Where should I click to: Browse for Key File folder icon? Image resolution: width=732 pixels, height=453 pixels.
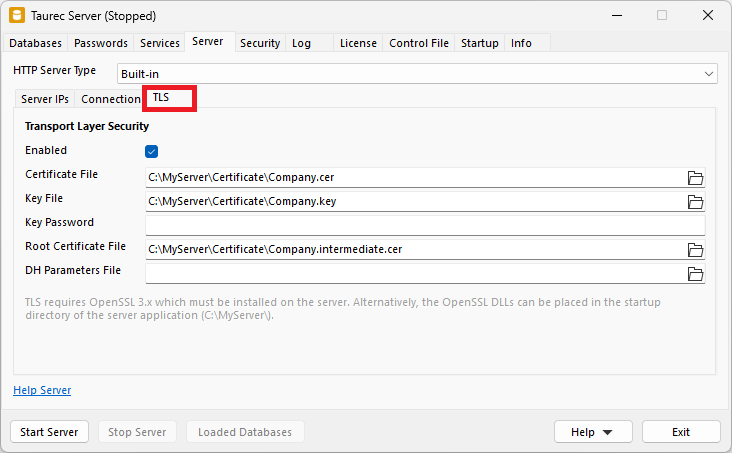coord(695,202)
